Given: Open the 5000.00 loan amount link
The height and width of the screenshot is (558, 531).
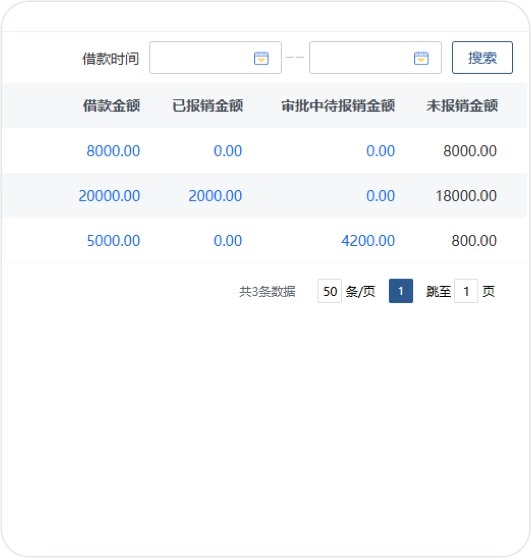Looking at the screenshot, I should coord(113,241).
